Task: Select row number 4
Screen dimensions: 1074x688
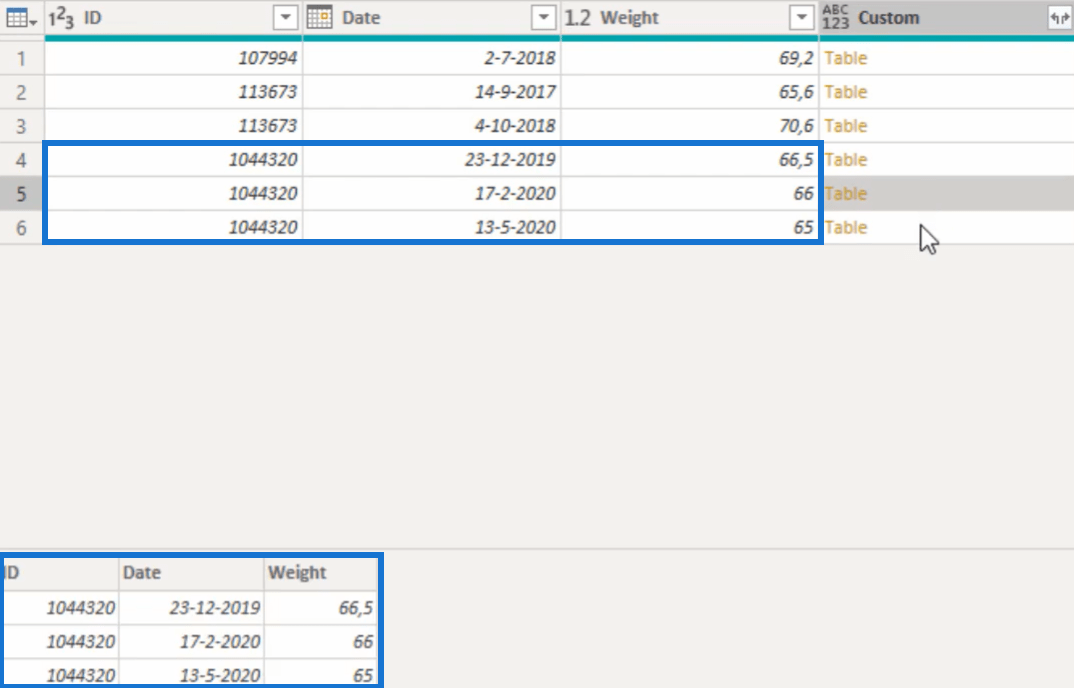Action: (22, 160)
